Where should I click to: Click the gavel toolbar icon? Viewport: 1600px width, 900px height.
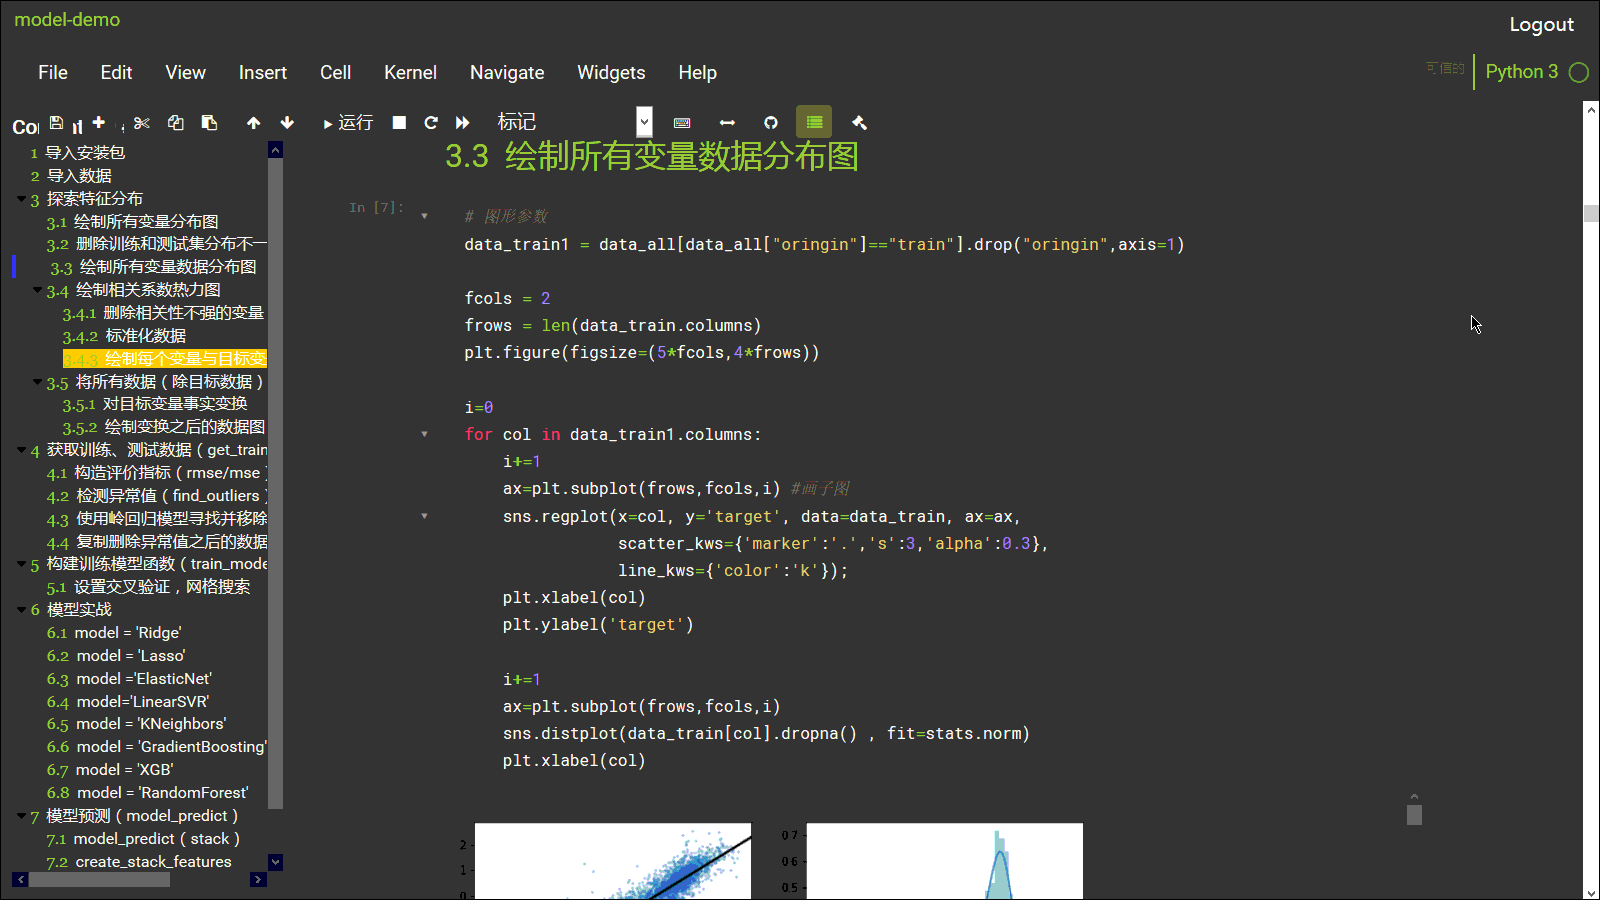point(859,122)
